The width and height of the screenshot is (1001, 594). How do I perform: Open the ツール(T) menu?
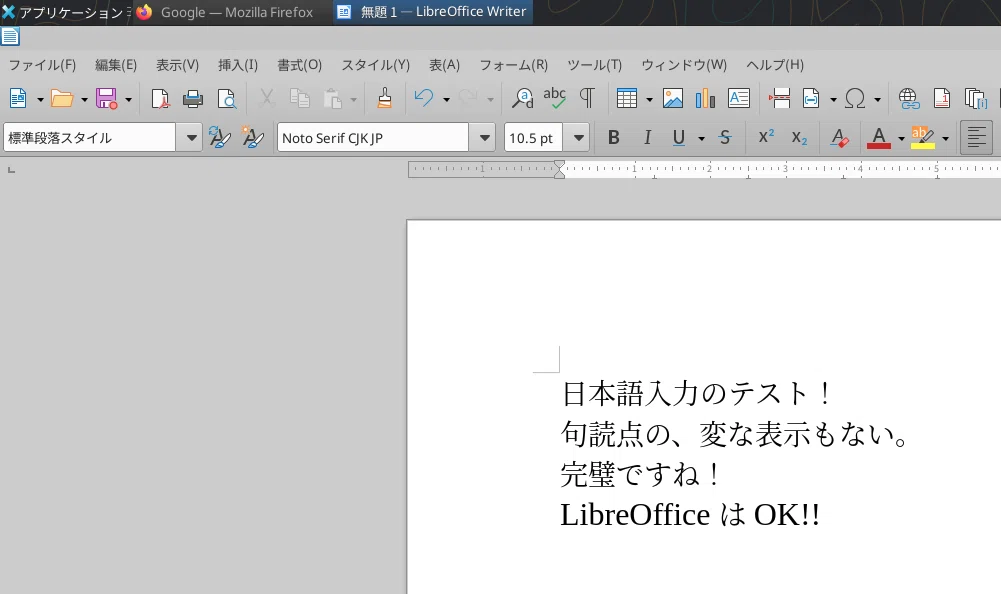click(594, 65)
